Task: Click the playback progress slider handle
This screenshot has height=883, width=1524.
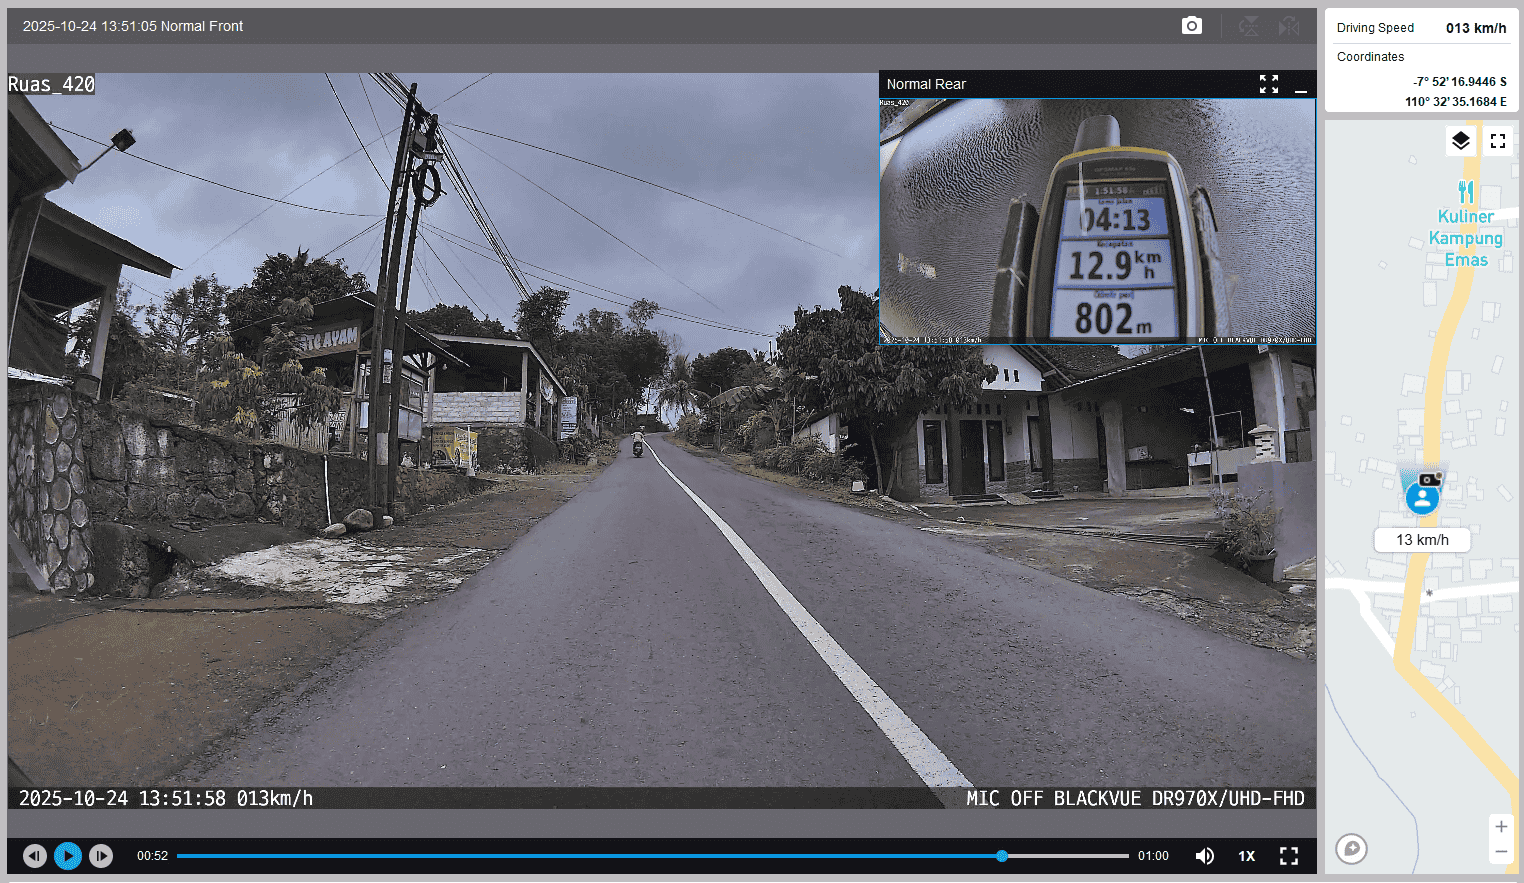Action: 1001,856
